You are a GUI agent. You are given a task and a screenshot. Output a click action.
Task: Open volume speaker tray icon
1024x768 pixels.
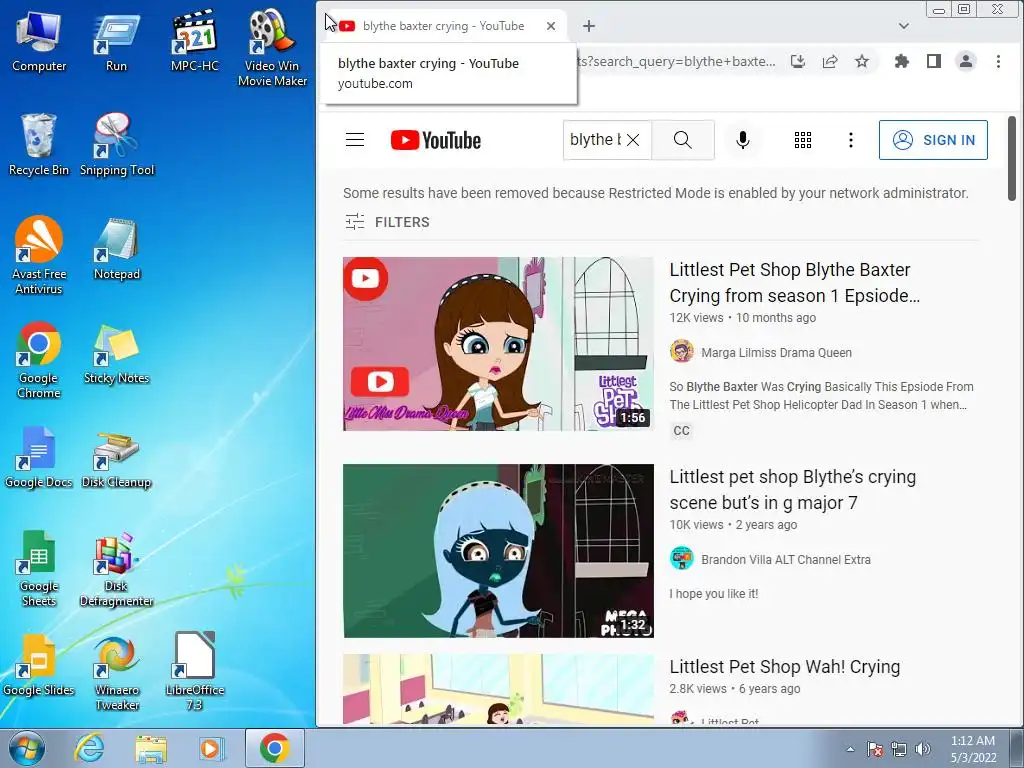pyautogui.click(x=923, y=749)
